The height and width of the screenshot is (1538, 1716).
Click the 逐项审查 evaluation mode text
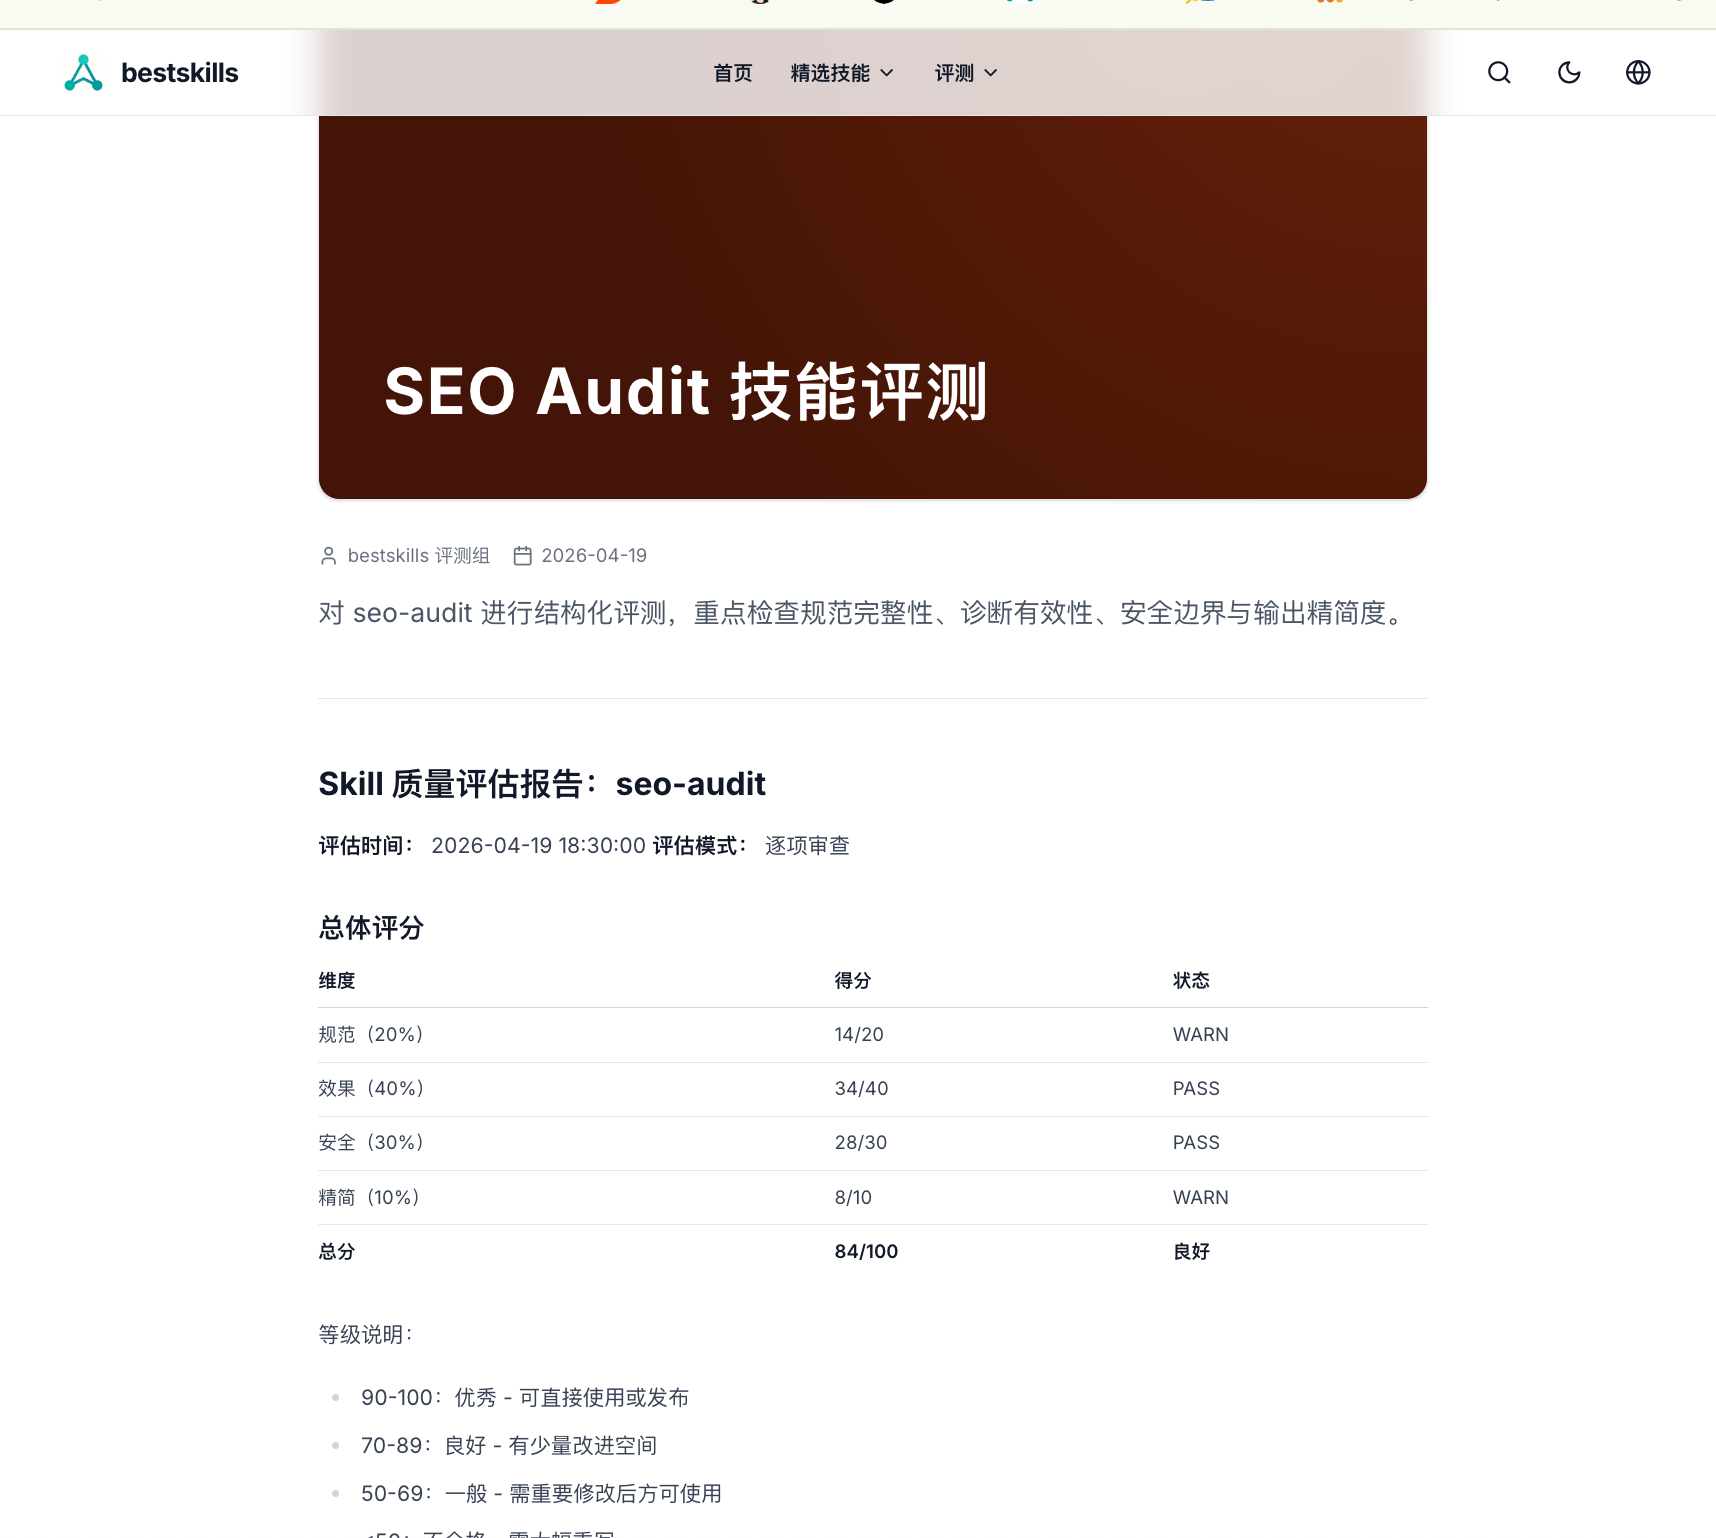pos(807,846)
